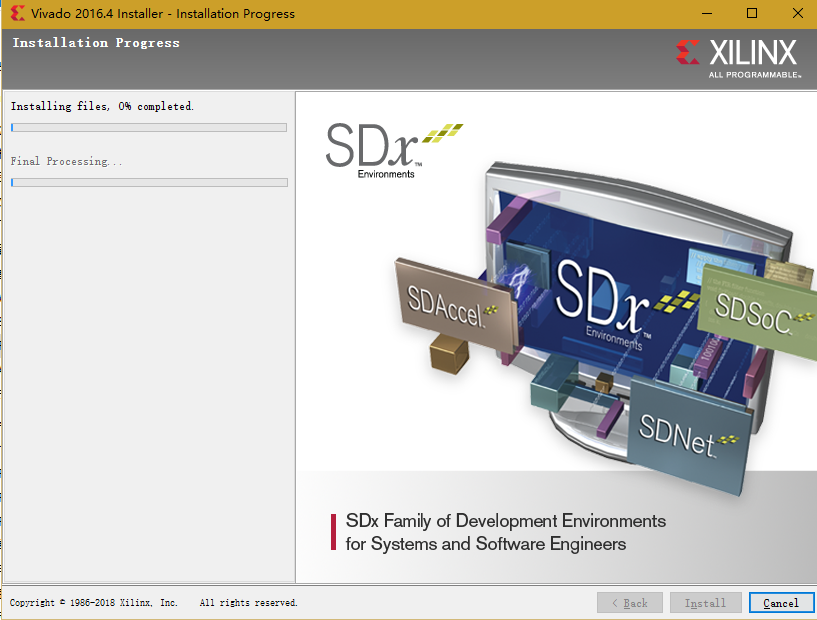Click the Xilinx copyright notice text
Viewport: 817px width, 620px height.
(94, 603)
